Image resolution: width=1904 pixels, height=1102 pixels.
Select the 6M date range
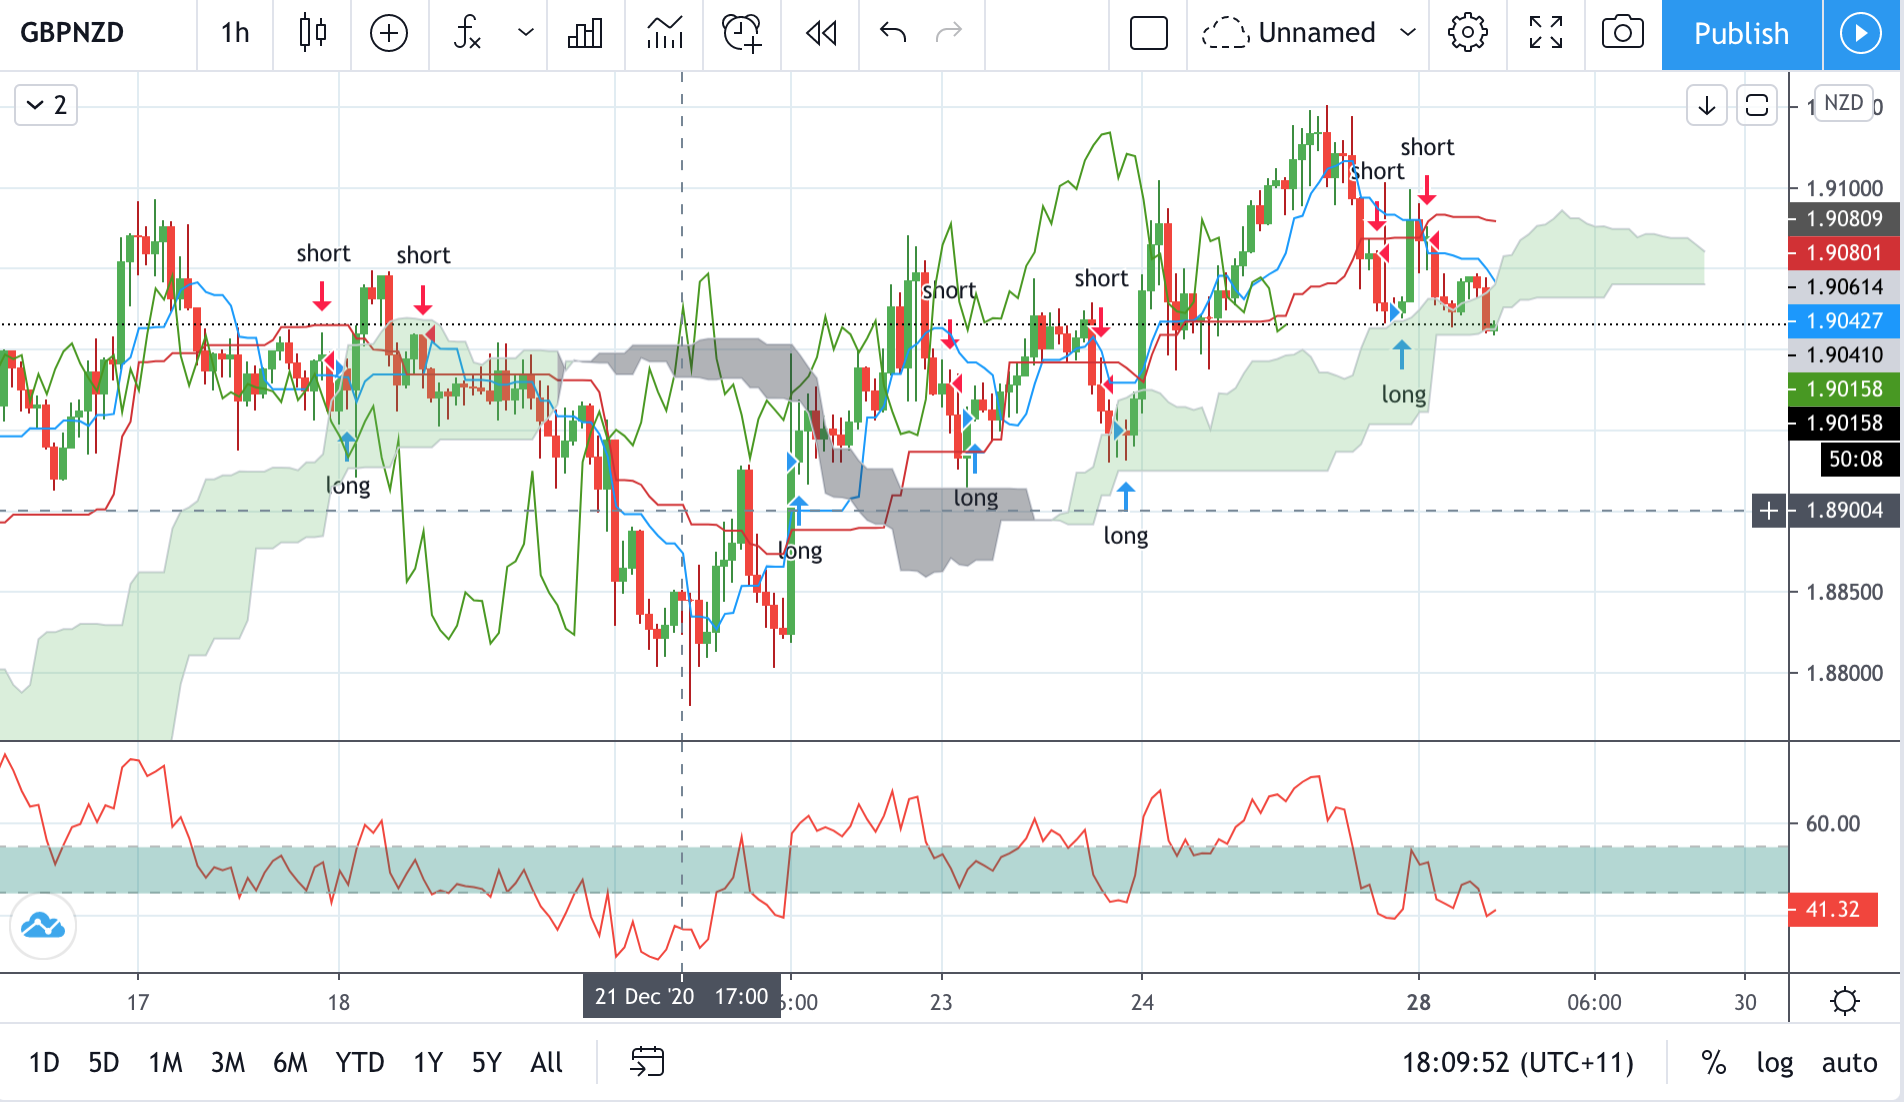pyautogui.click(x=290, y=1062)
